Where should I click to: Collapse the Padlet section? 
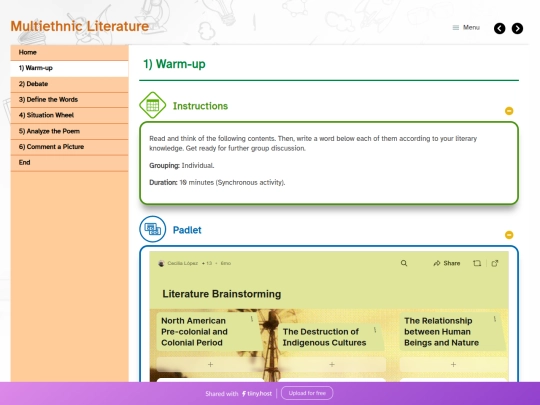pos(509,235)
